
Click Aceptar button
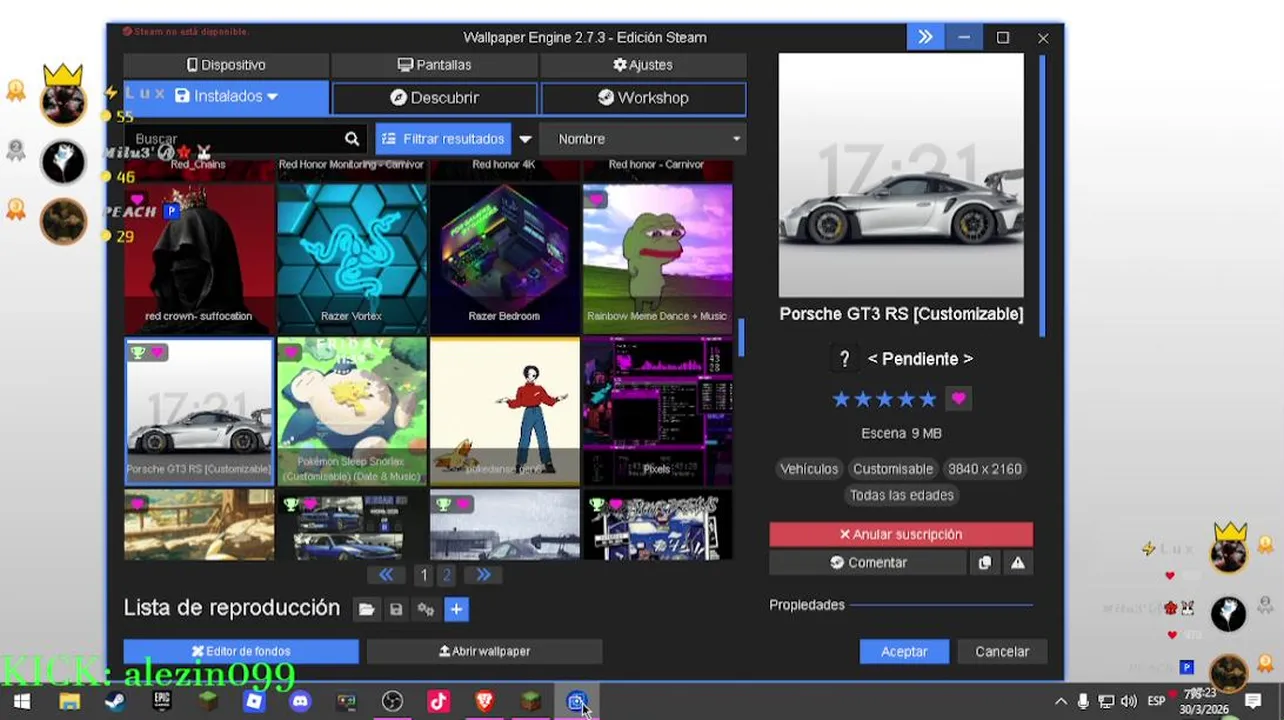(904, 651)
